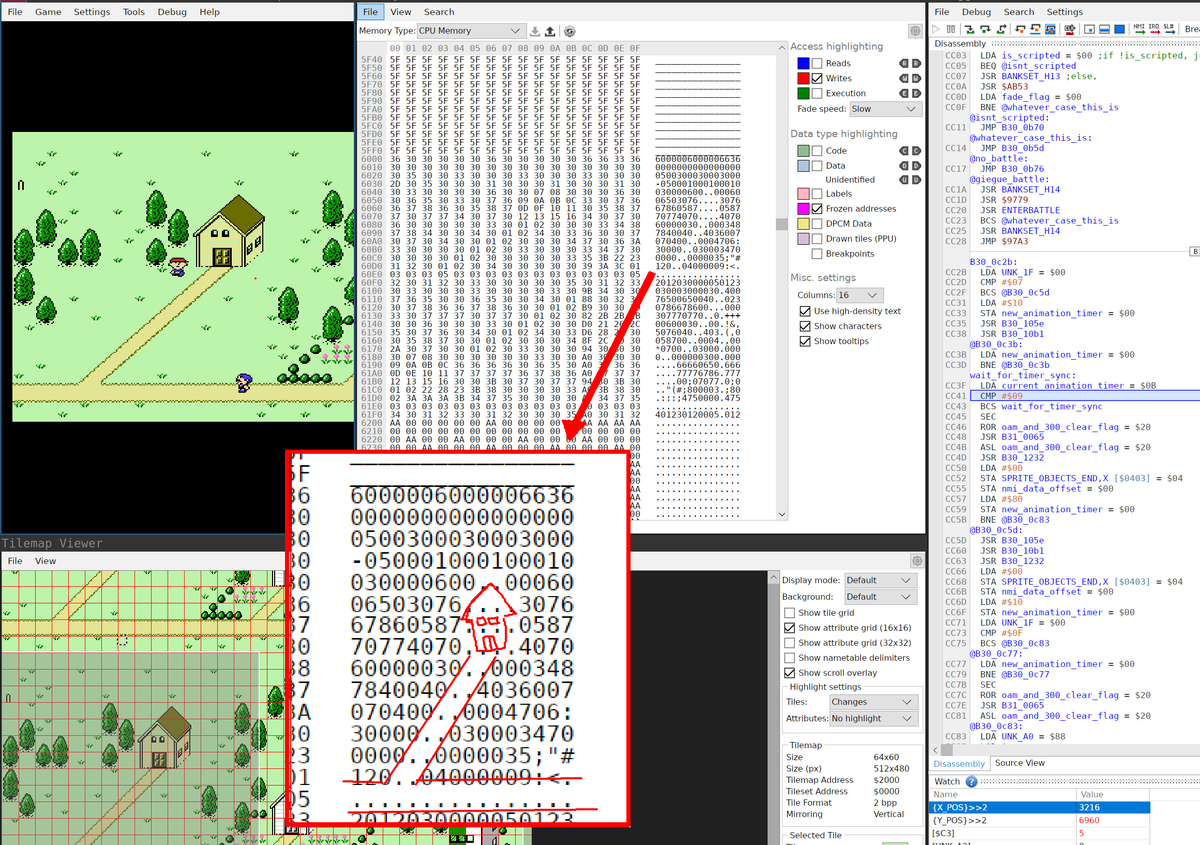Click second shortcut badge beside Writes

point(916,78)
